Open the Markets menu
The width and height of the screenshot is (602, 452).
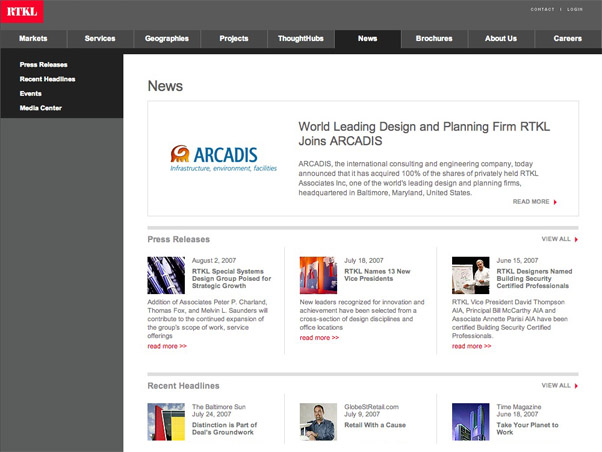[x=33, y=39]
